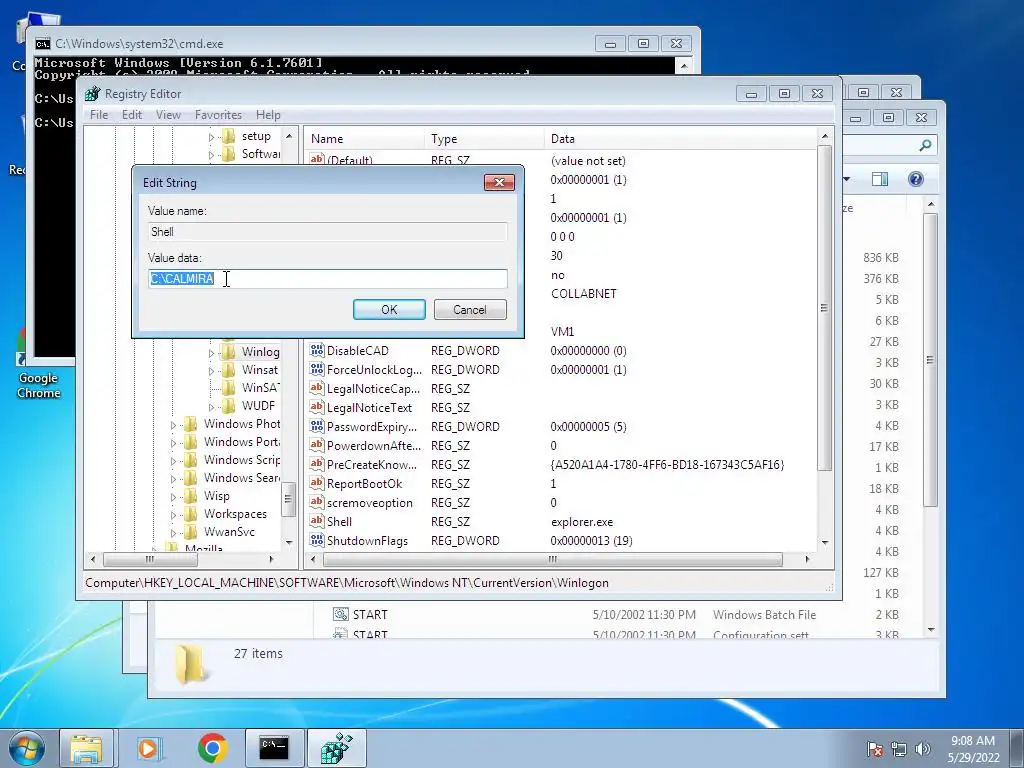The image size is (1024, 768).
Task: Close the Edit String dialog
Action: point(499,182)
